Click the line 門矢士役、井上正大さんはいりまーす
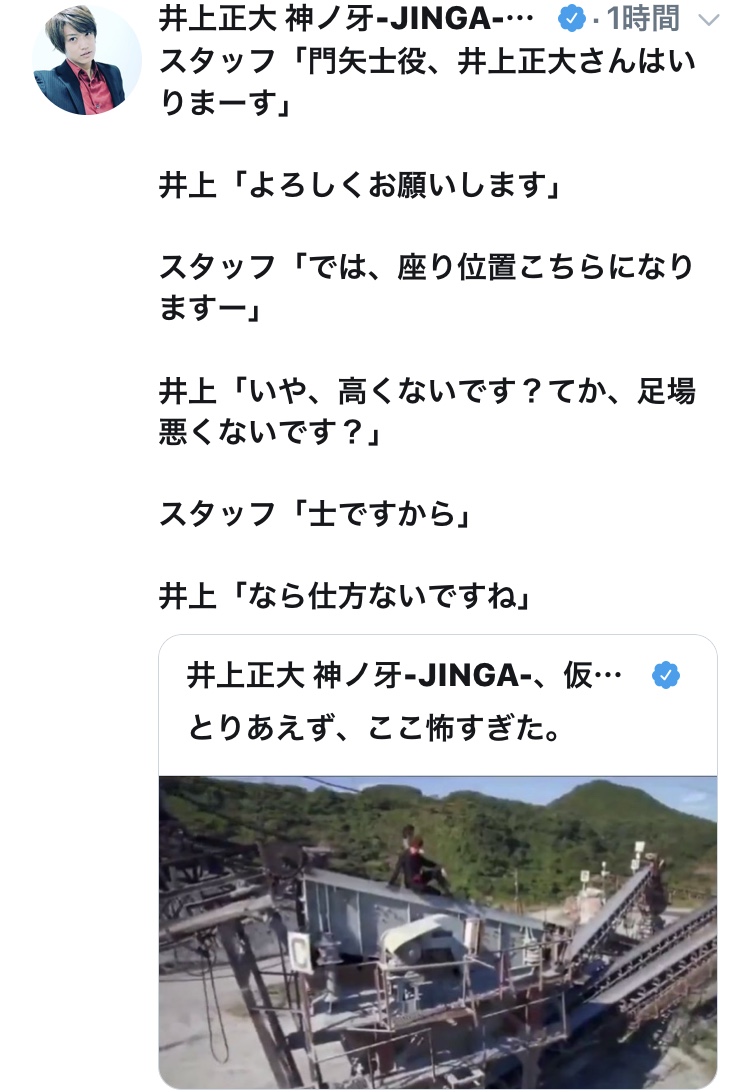The image size is (750, 1092). tap(427, 82)
